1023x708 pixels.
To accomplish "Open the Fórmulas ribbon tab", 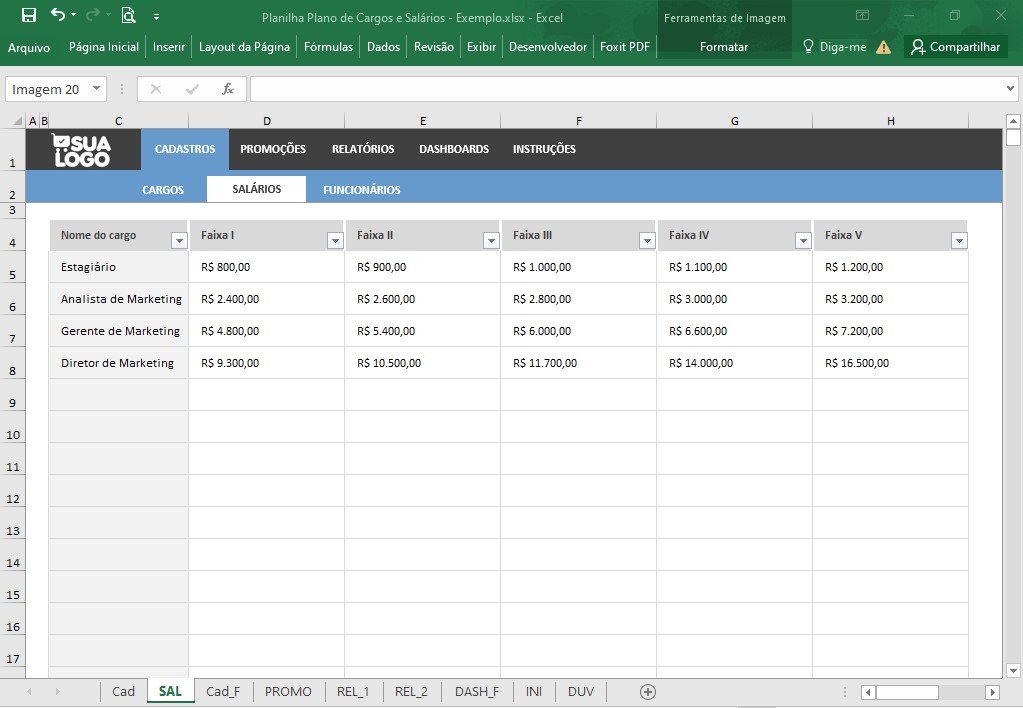I will [328, 47].
